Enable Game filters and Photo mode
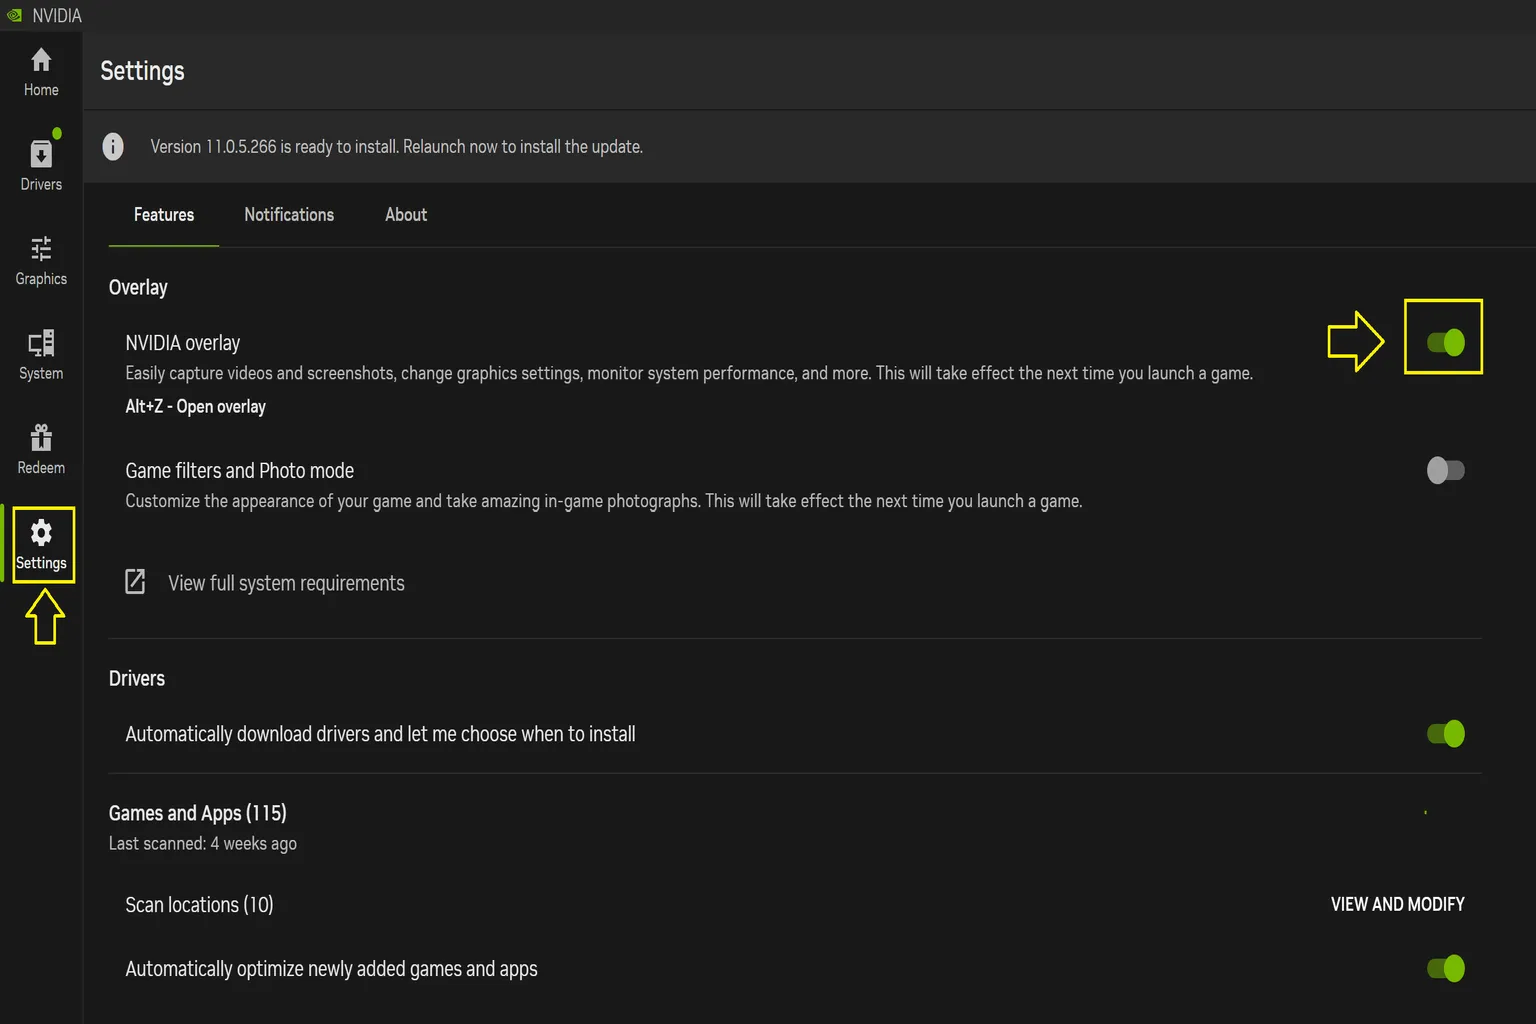The image size is (1536, 1024). tap(1445, 470)
